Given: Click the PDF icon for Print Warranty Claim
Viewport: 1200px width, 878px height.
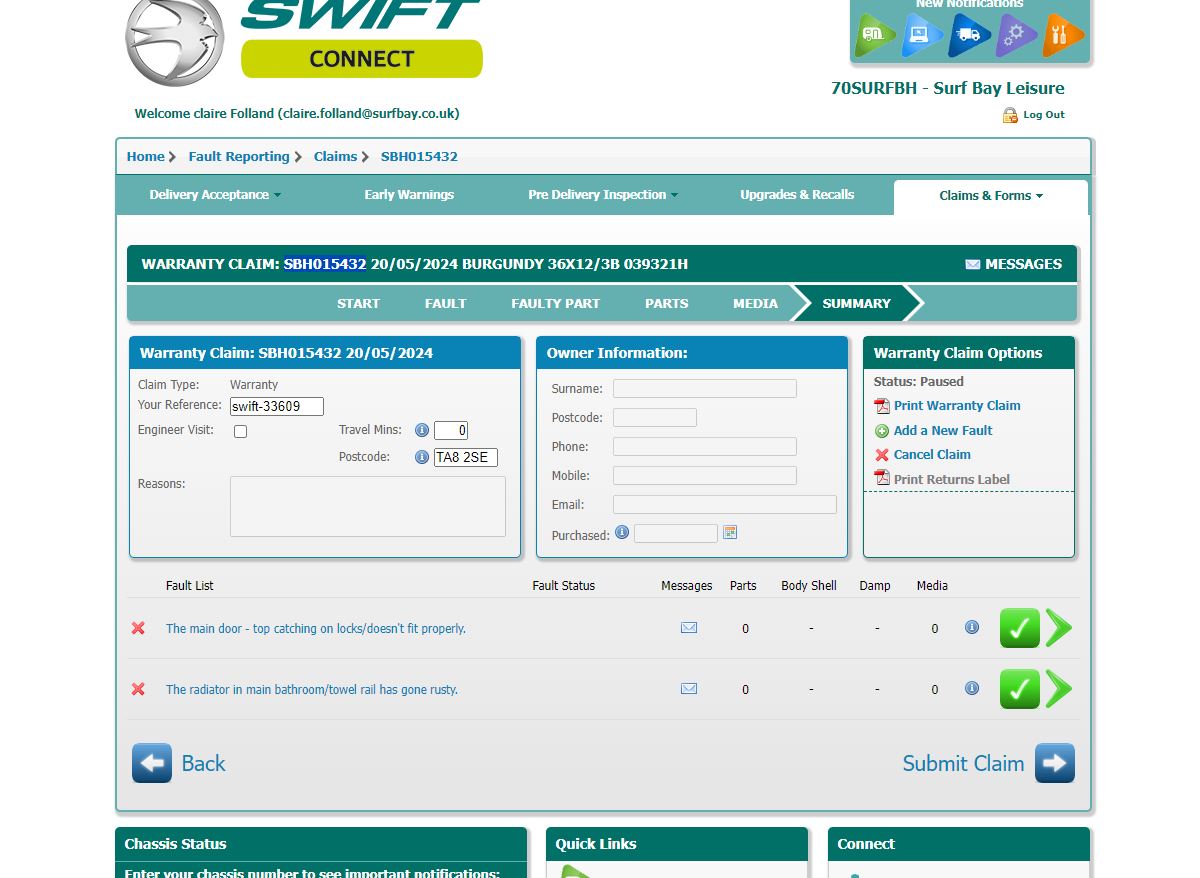Looking at the screenshot, I should [x=882, y=406].
